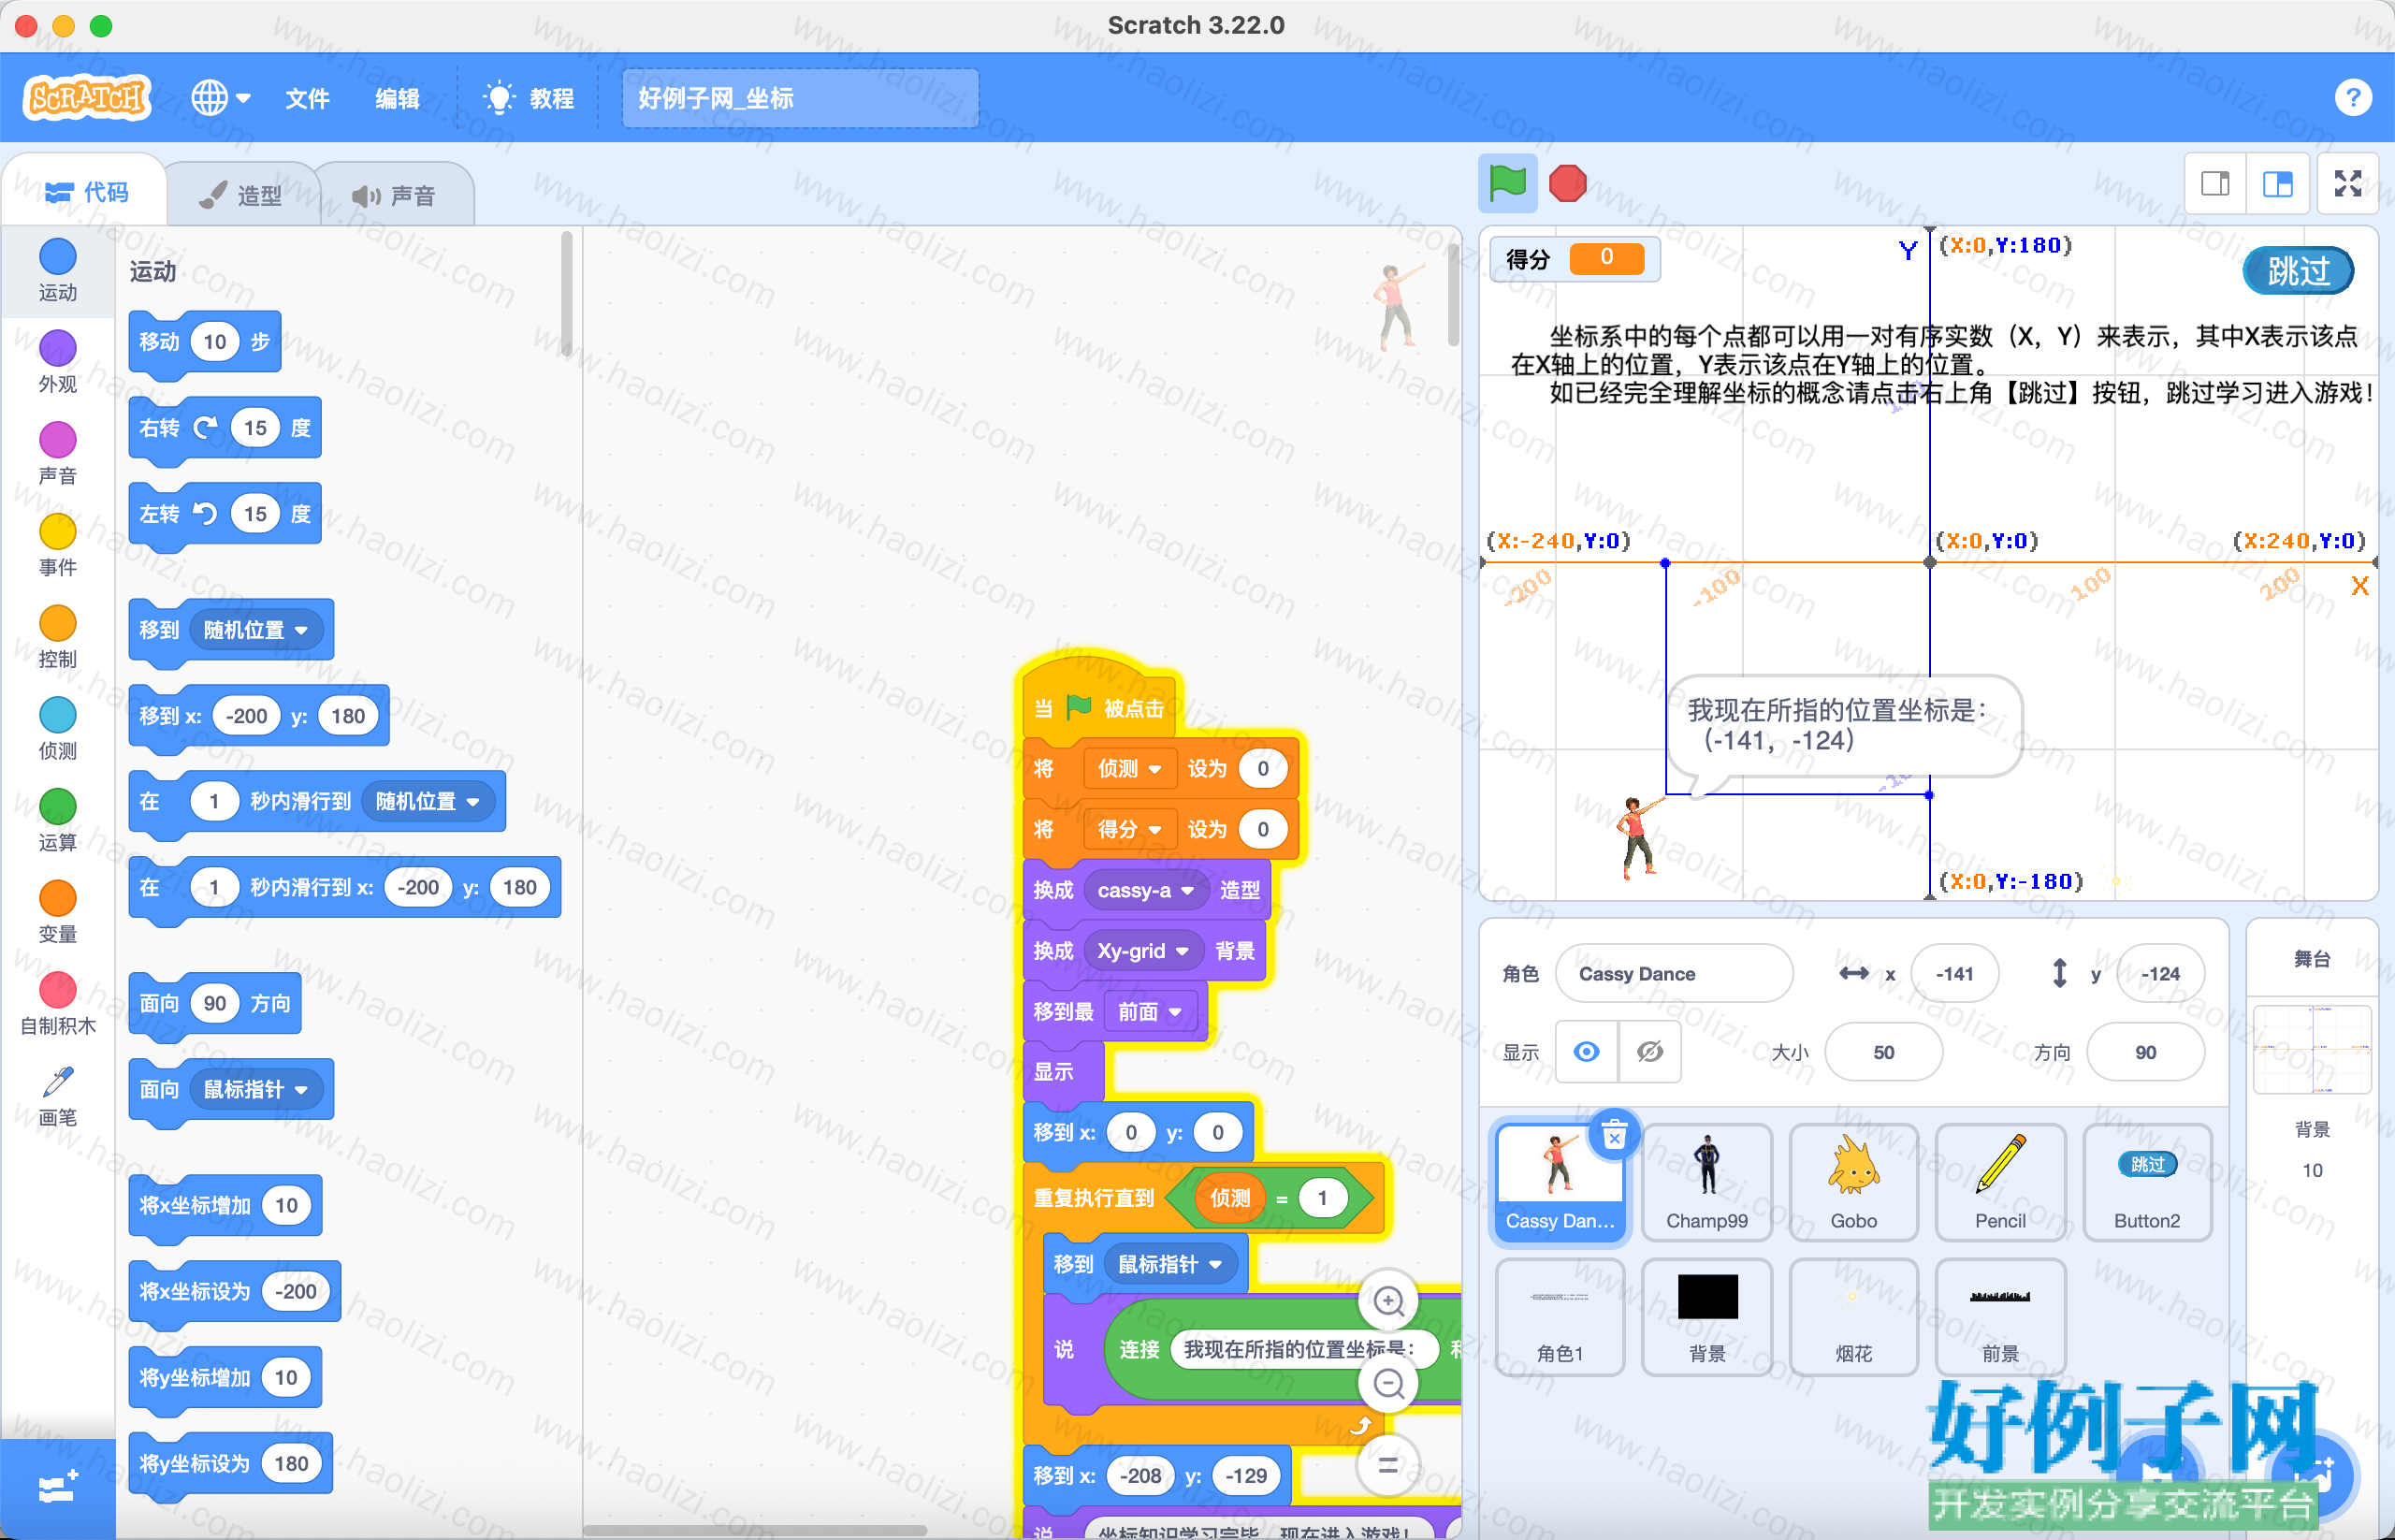2395x1540 pixels.
Task: Open the 文件 menu
Action: 307,98
